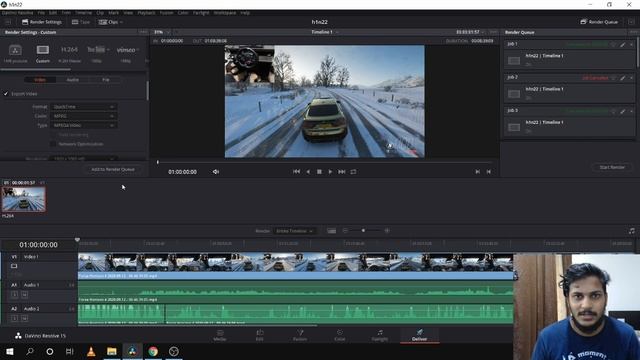Select the Custom render preset icon
Viewport: 640px width, 360px height.
42,50
